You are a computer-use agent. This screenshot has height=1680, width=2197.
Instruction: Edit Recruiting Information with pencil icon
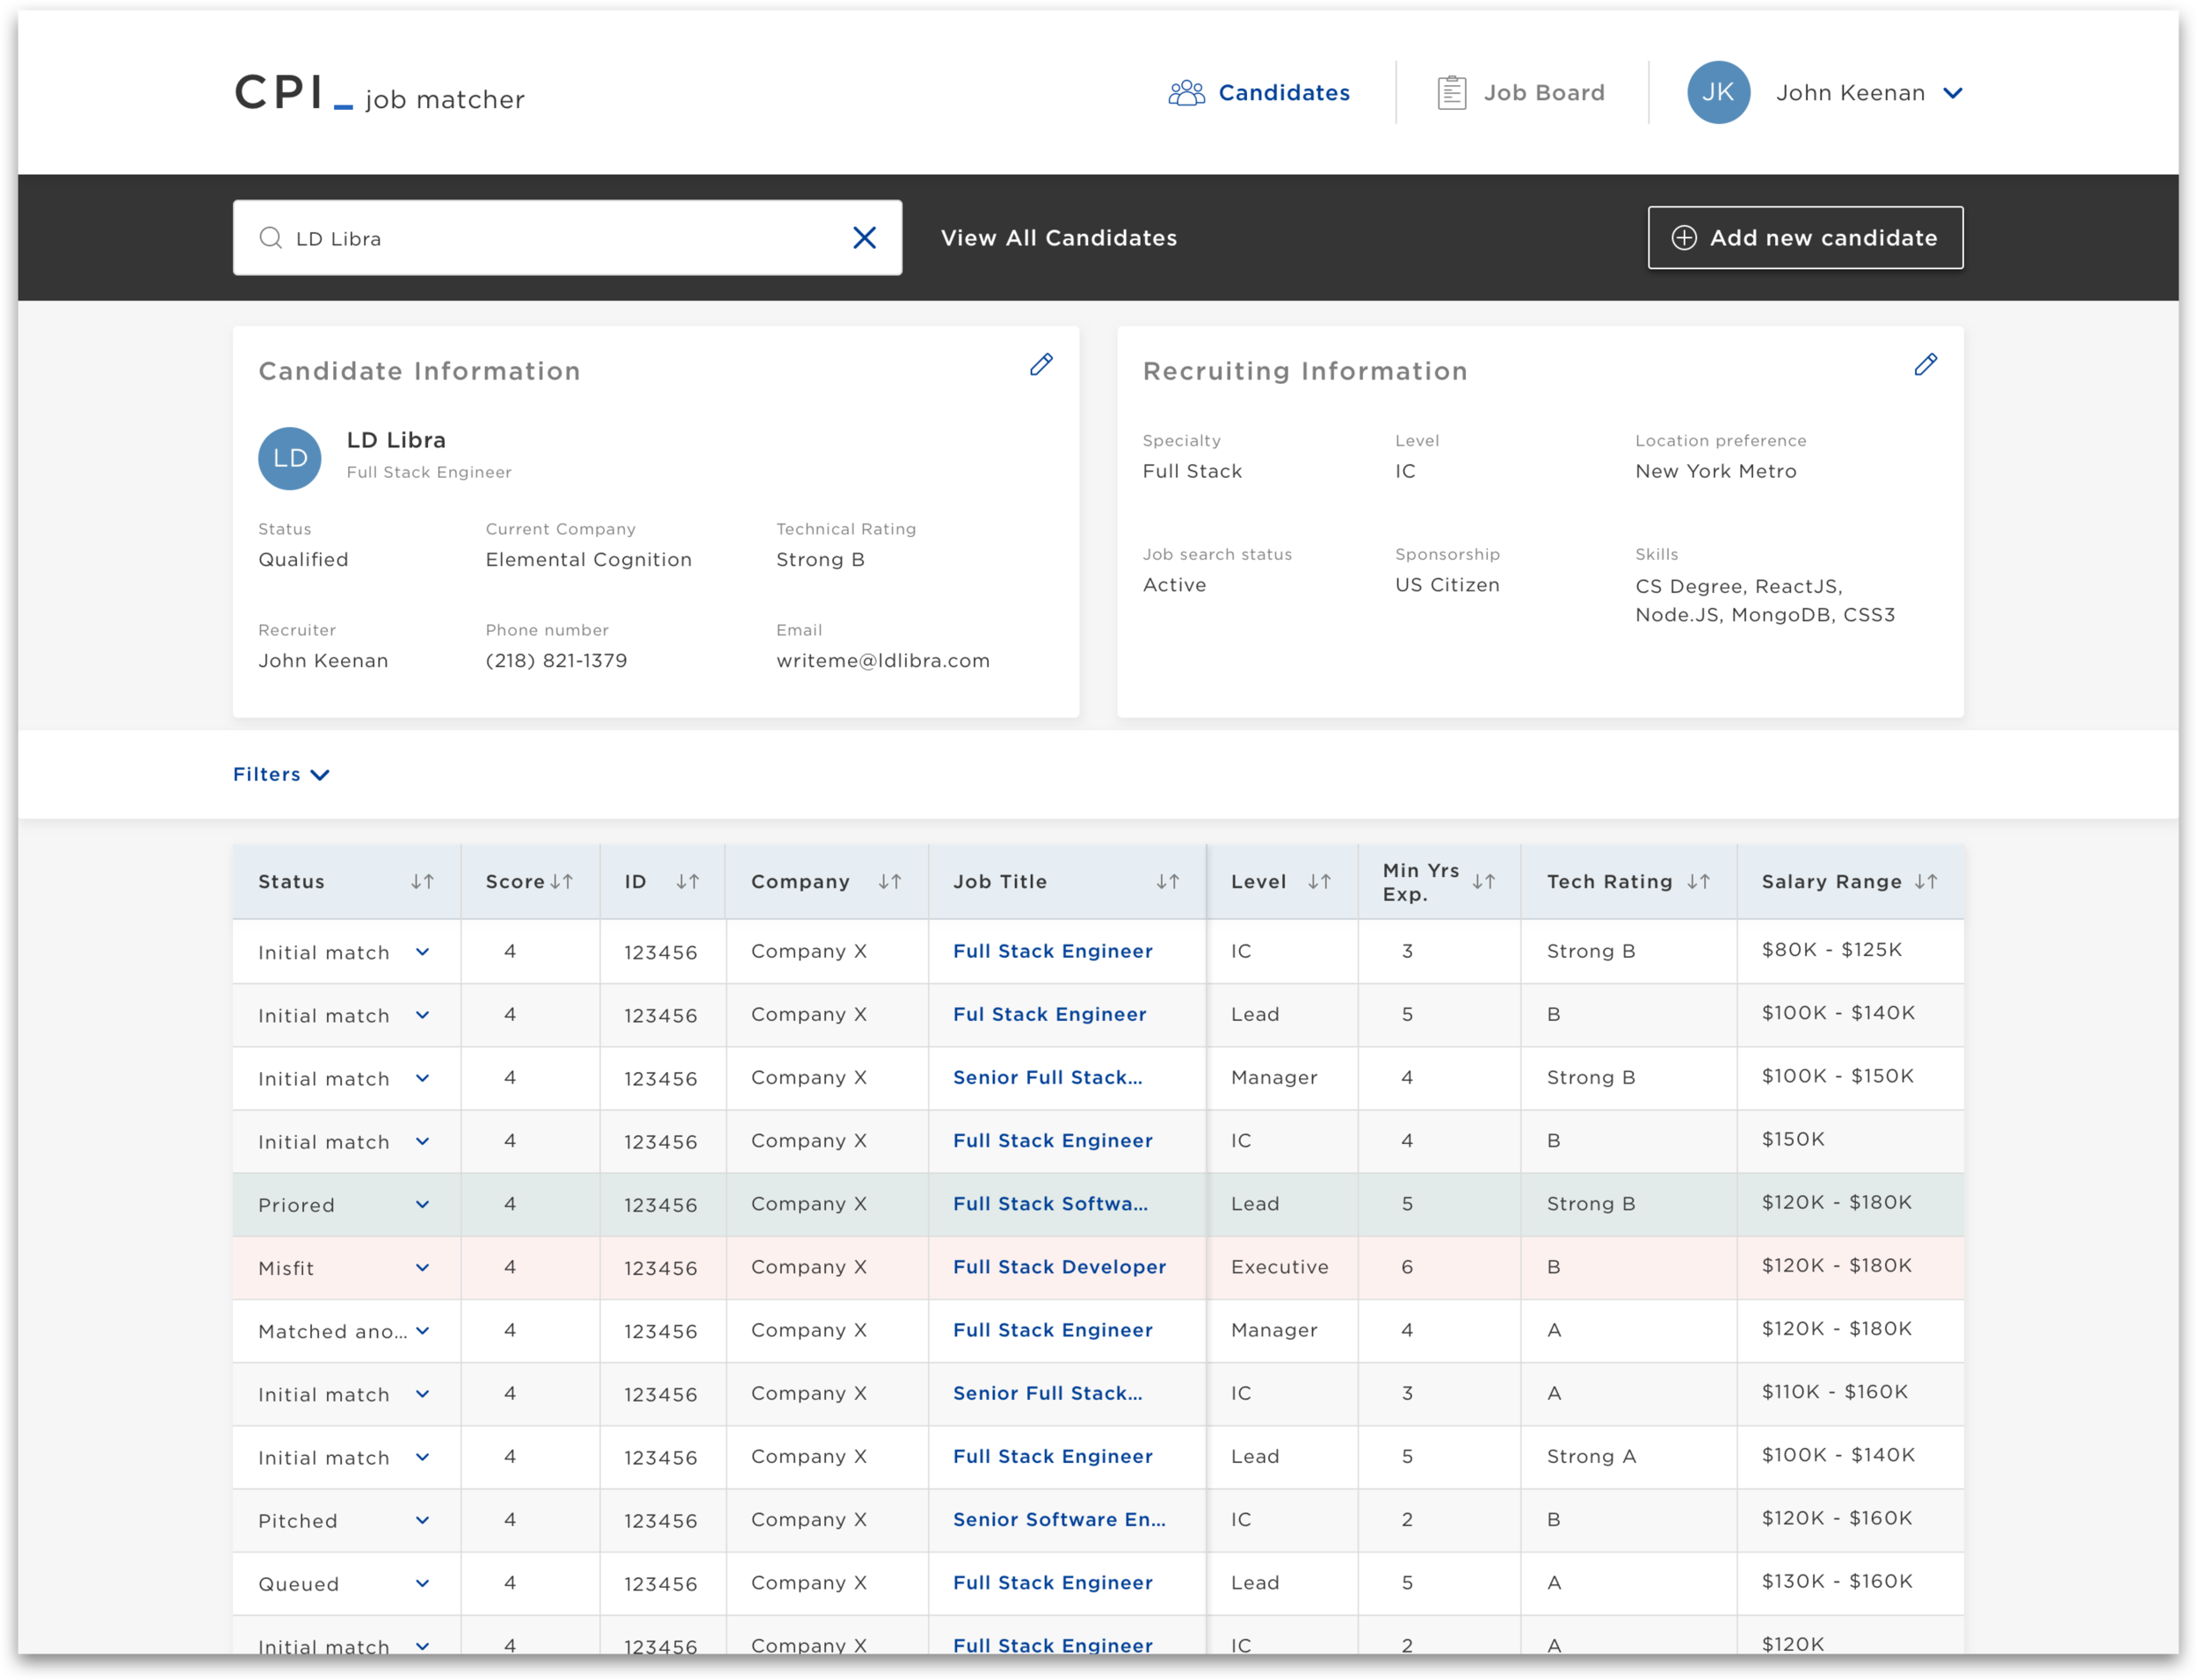[x=1925, y=365]
